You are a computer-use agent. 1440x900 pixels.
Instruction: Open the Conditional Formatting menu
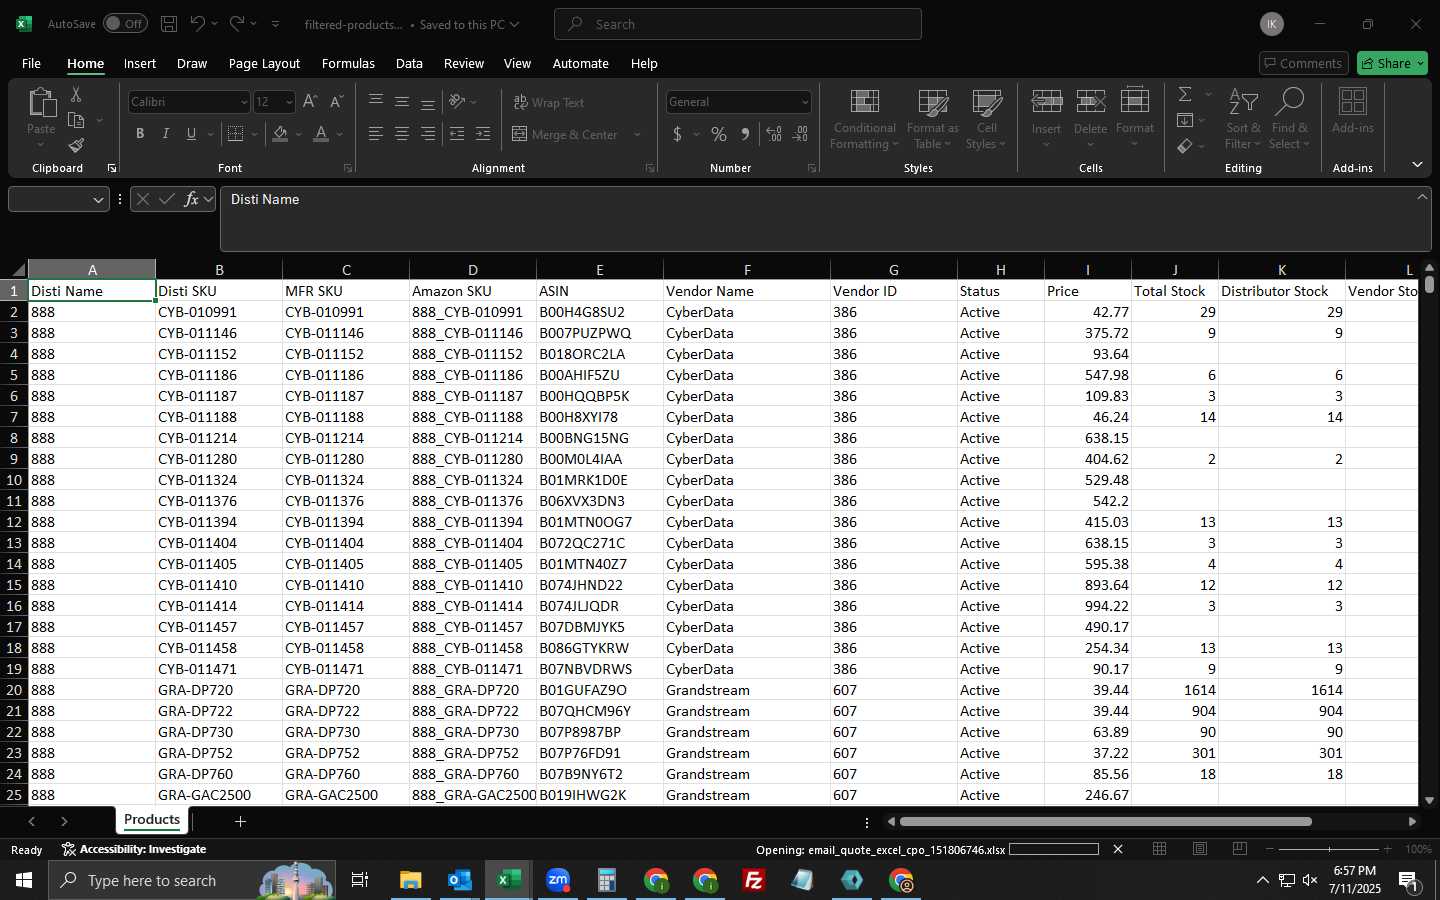pos(864,119)
